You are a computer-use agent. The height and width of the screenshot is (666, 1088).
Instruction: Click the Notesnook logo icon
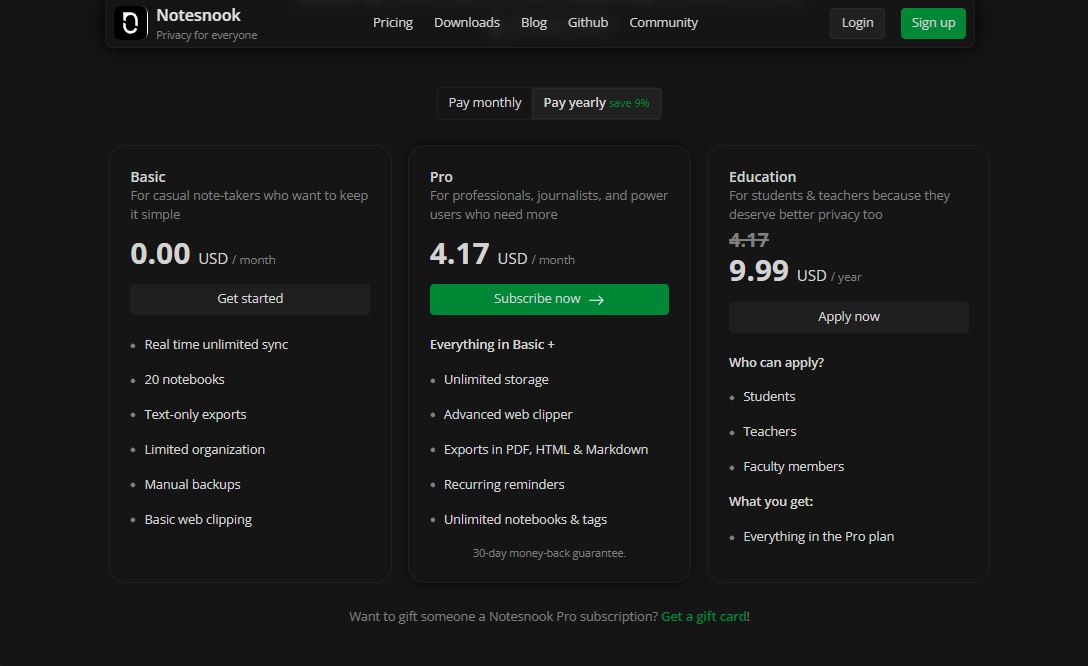coord(131,23)
